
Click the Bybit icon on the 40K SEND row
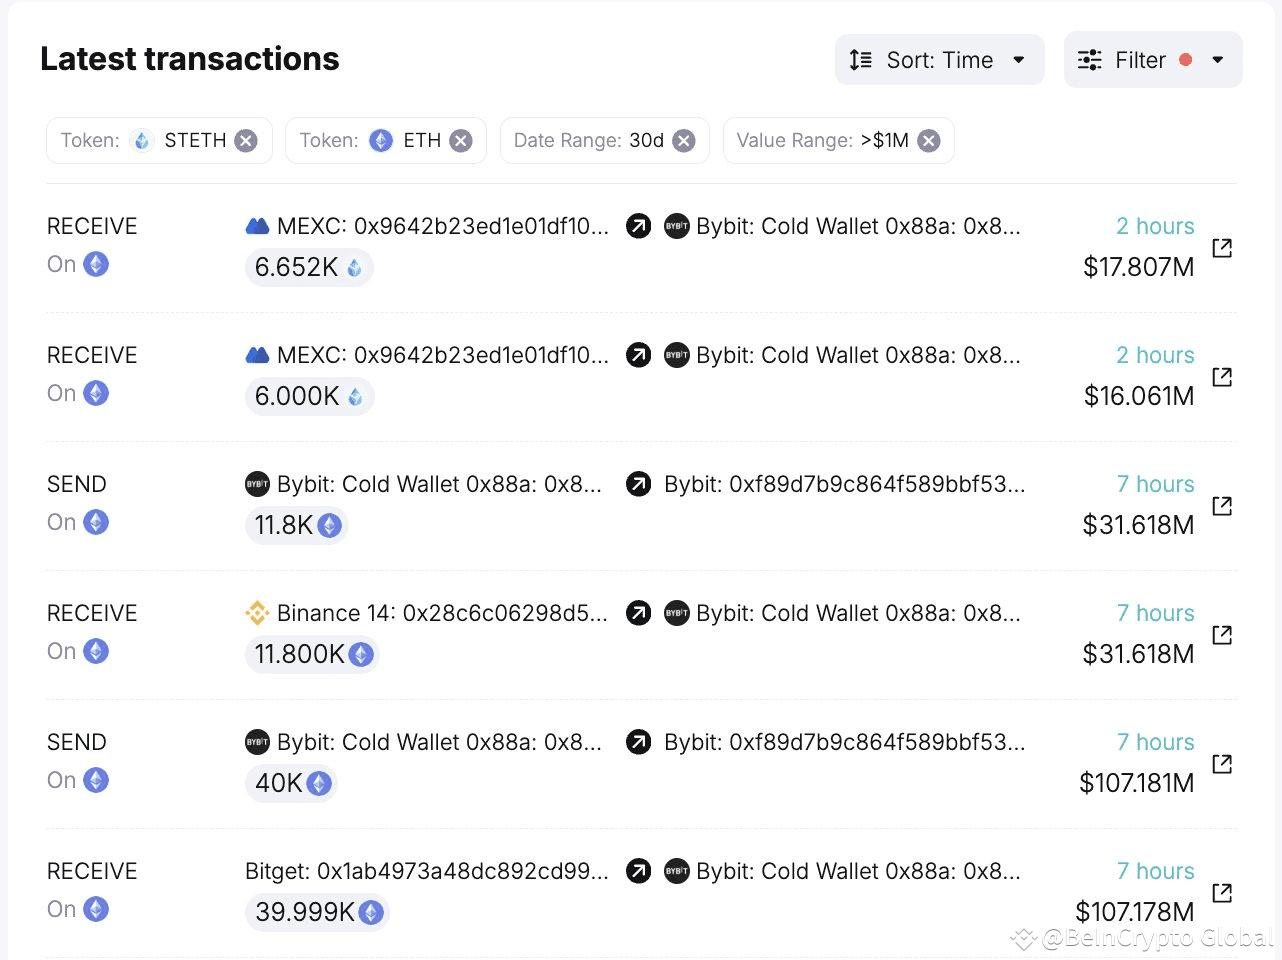coord(258,742)
